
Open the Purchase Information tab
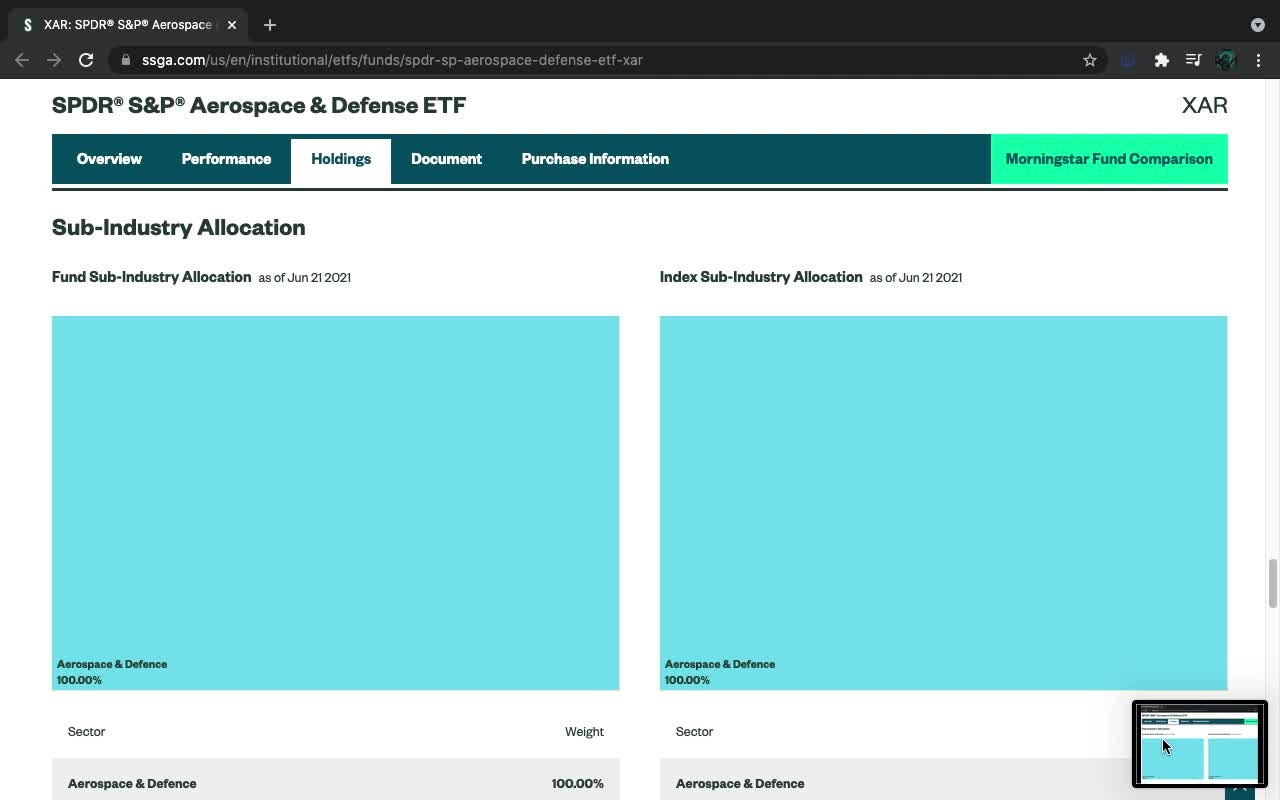click(595, 159)
